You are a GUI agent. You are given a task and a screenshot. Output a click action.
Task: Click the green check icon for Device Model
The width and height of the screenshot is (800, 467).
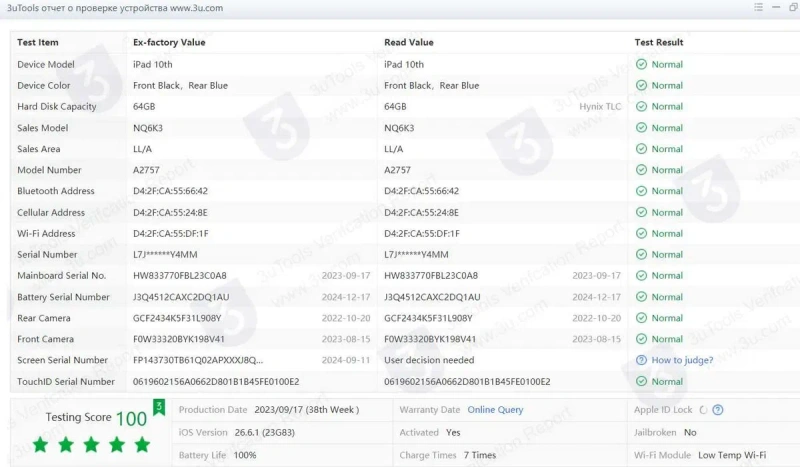point(641,64)
